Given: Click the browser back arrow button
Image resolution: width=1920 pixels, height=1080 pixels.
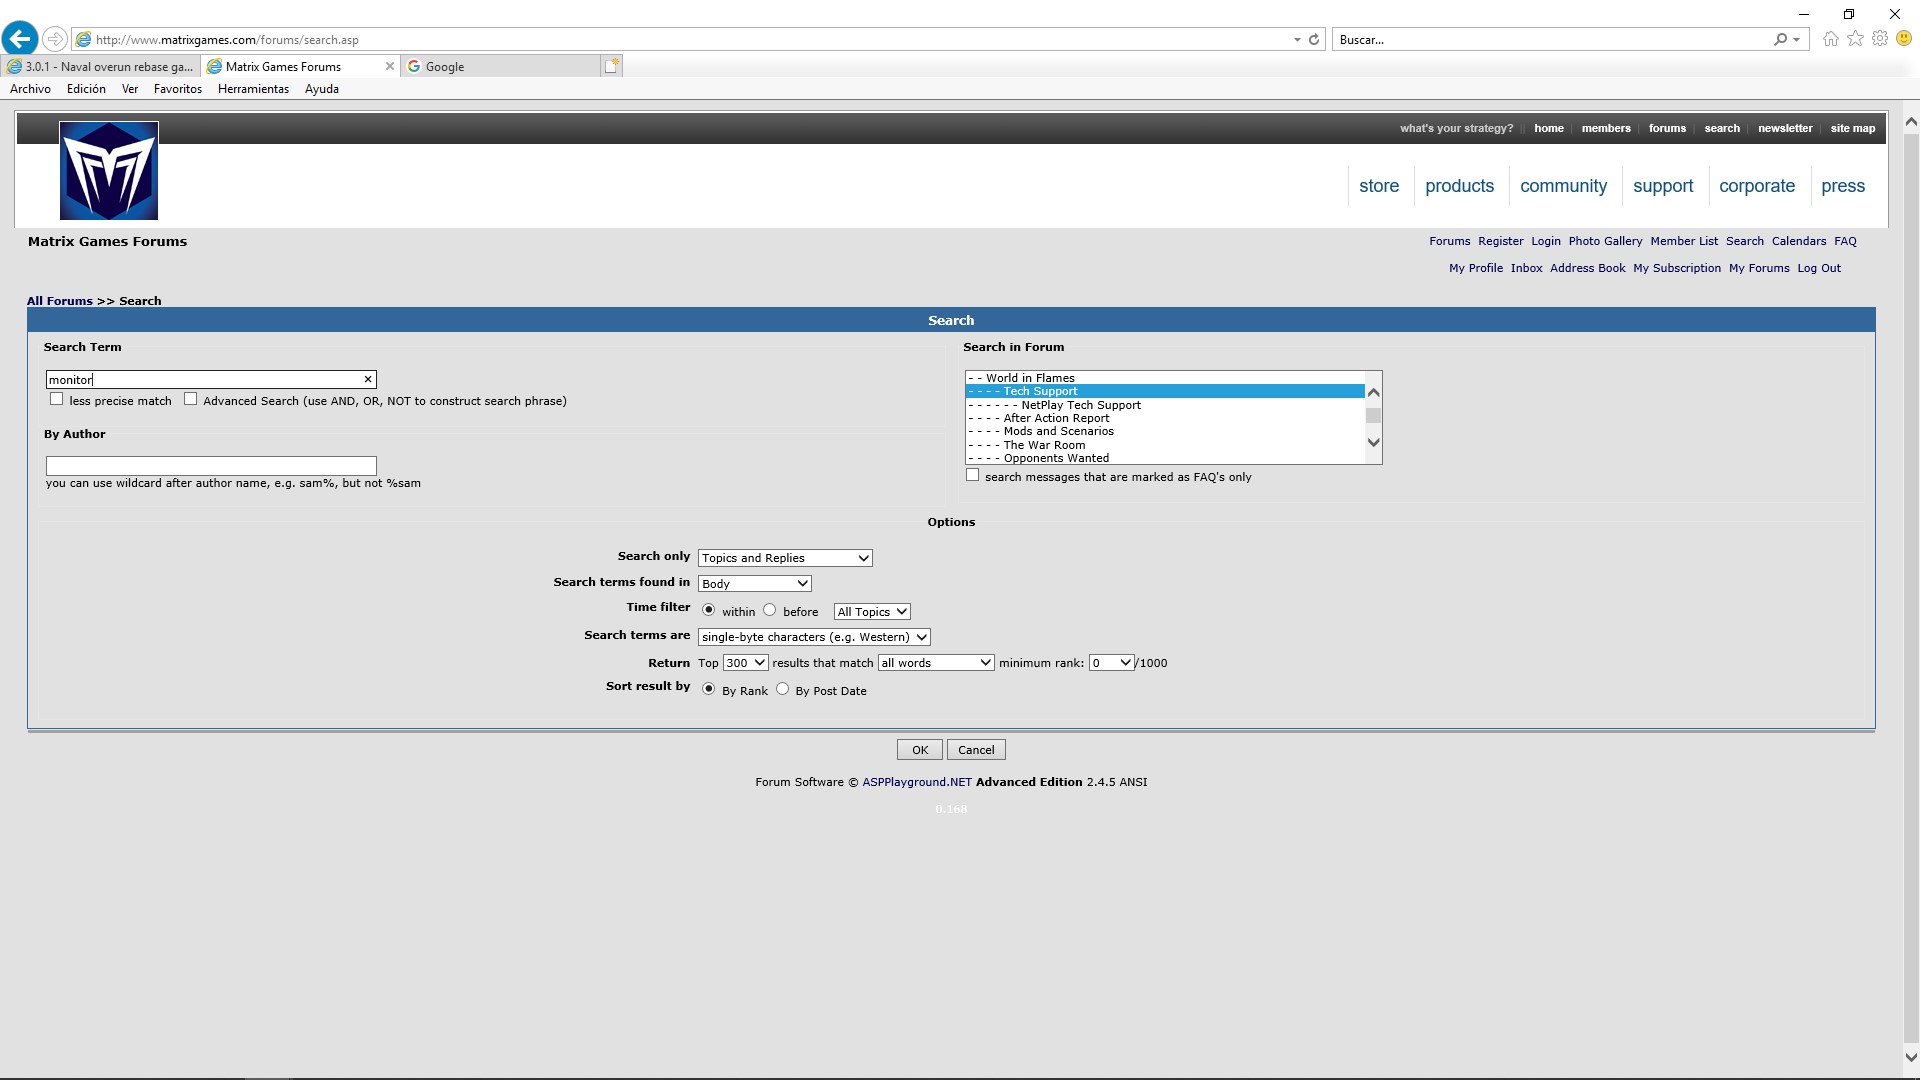Looking at the screenshot, I should [x=20, y=39].
